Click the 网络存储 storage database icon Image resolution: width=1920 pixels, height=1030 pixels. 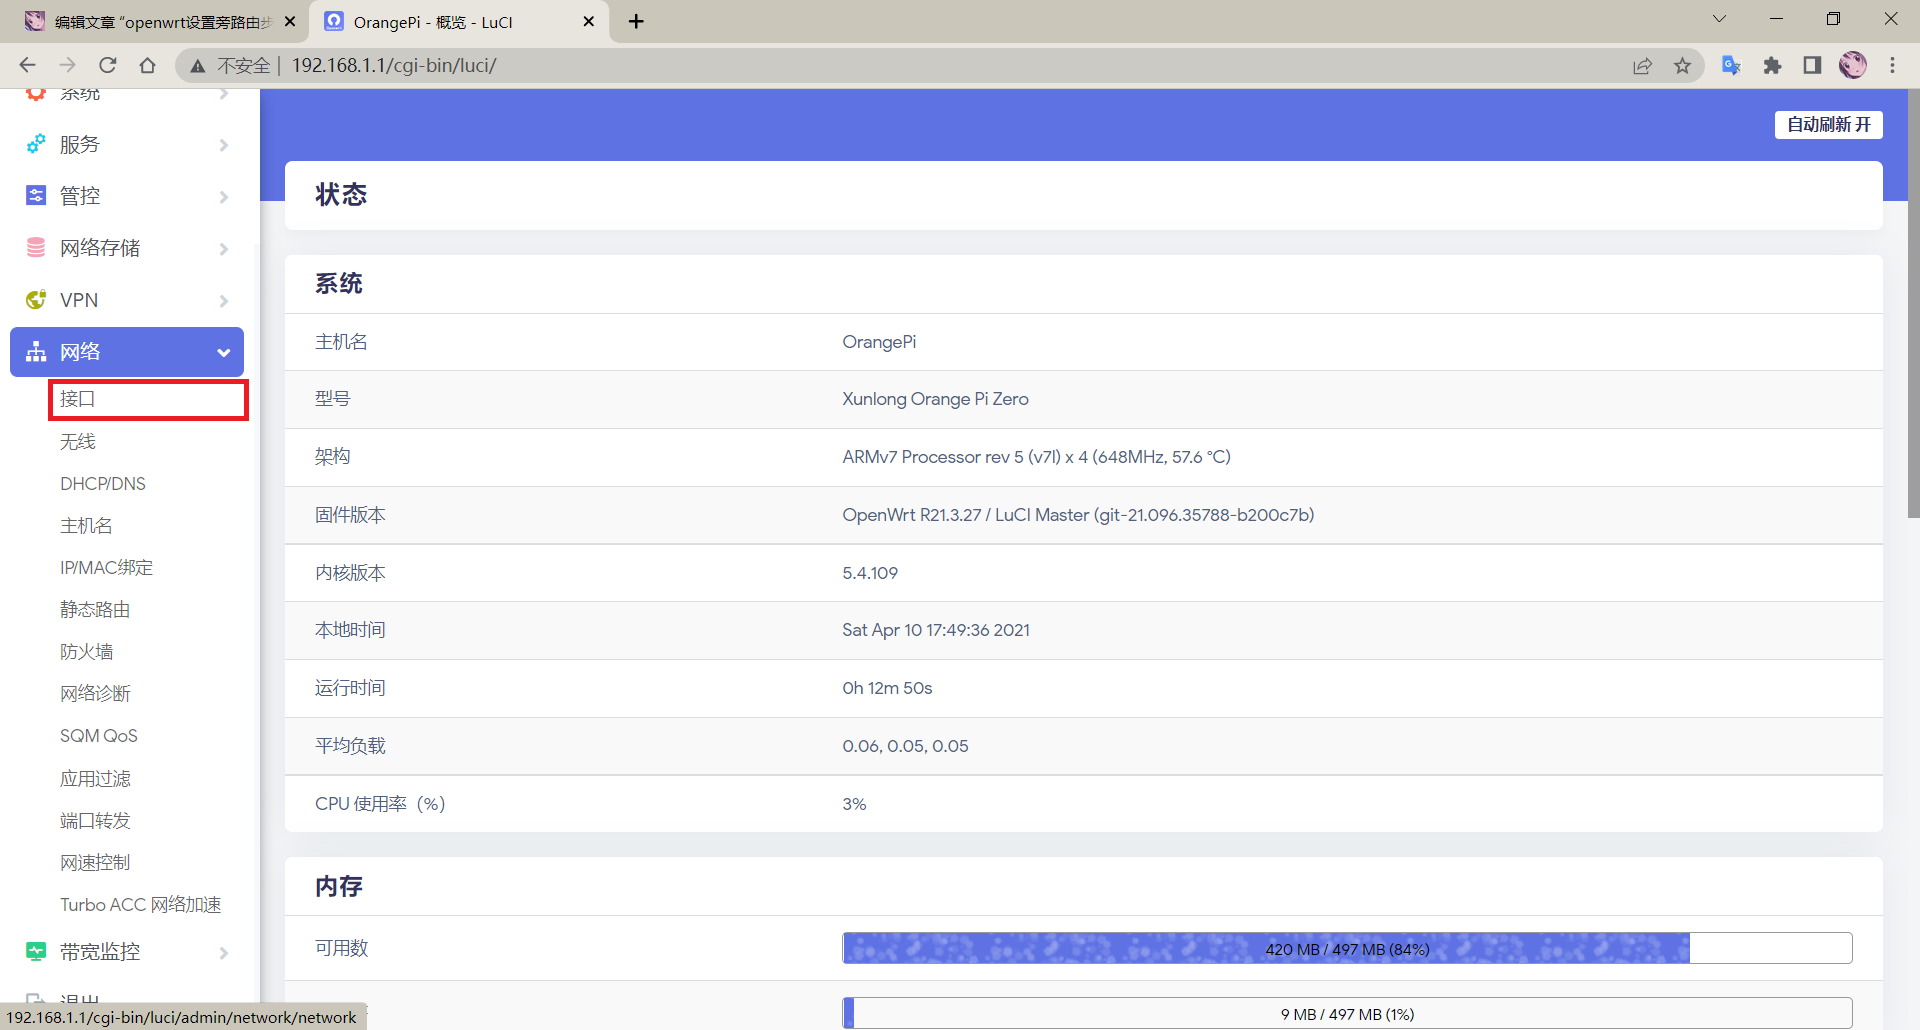point(36,248)
